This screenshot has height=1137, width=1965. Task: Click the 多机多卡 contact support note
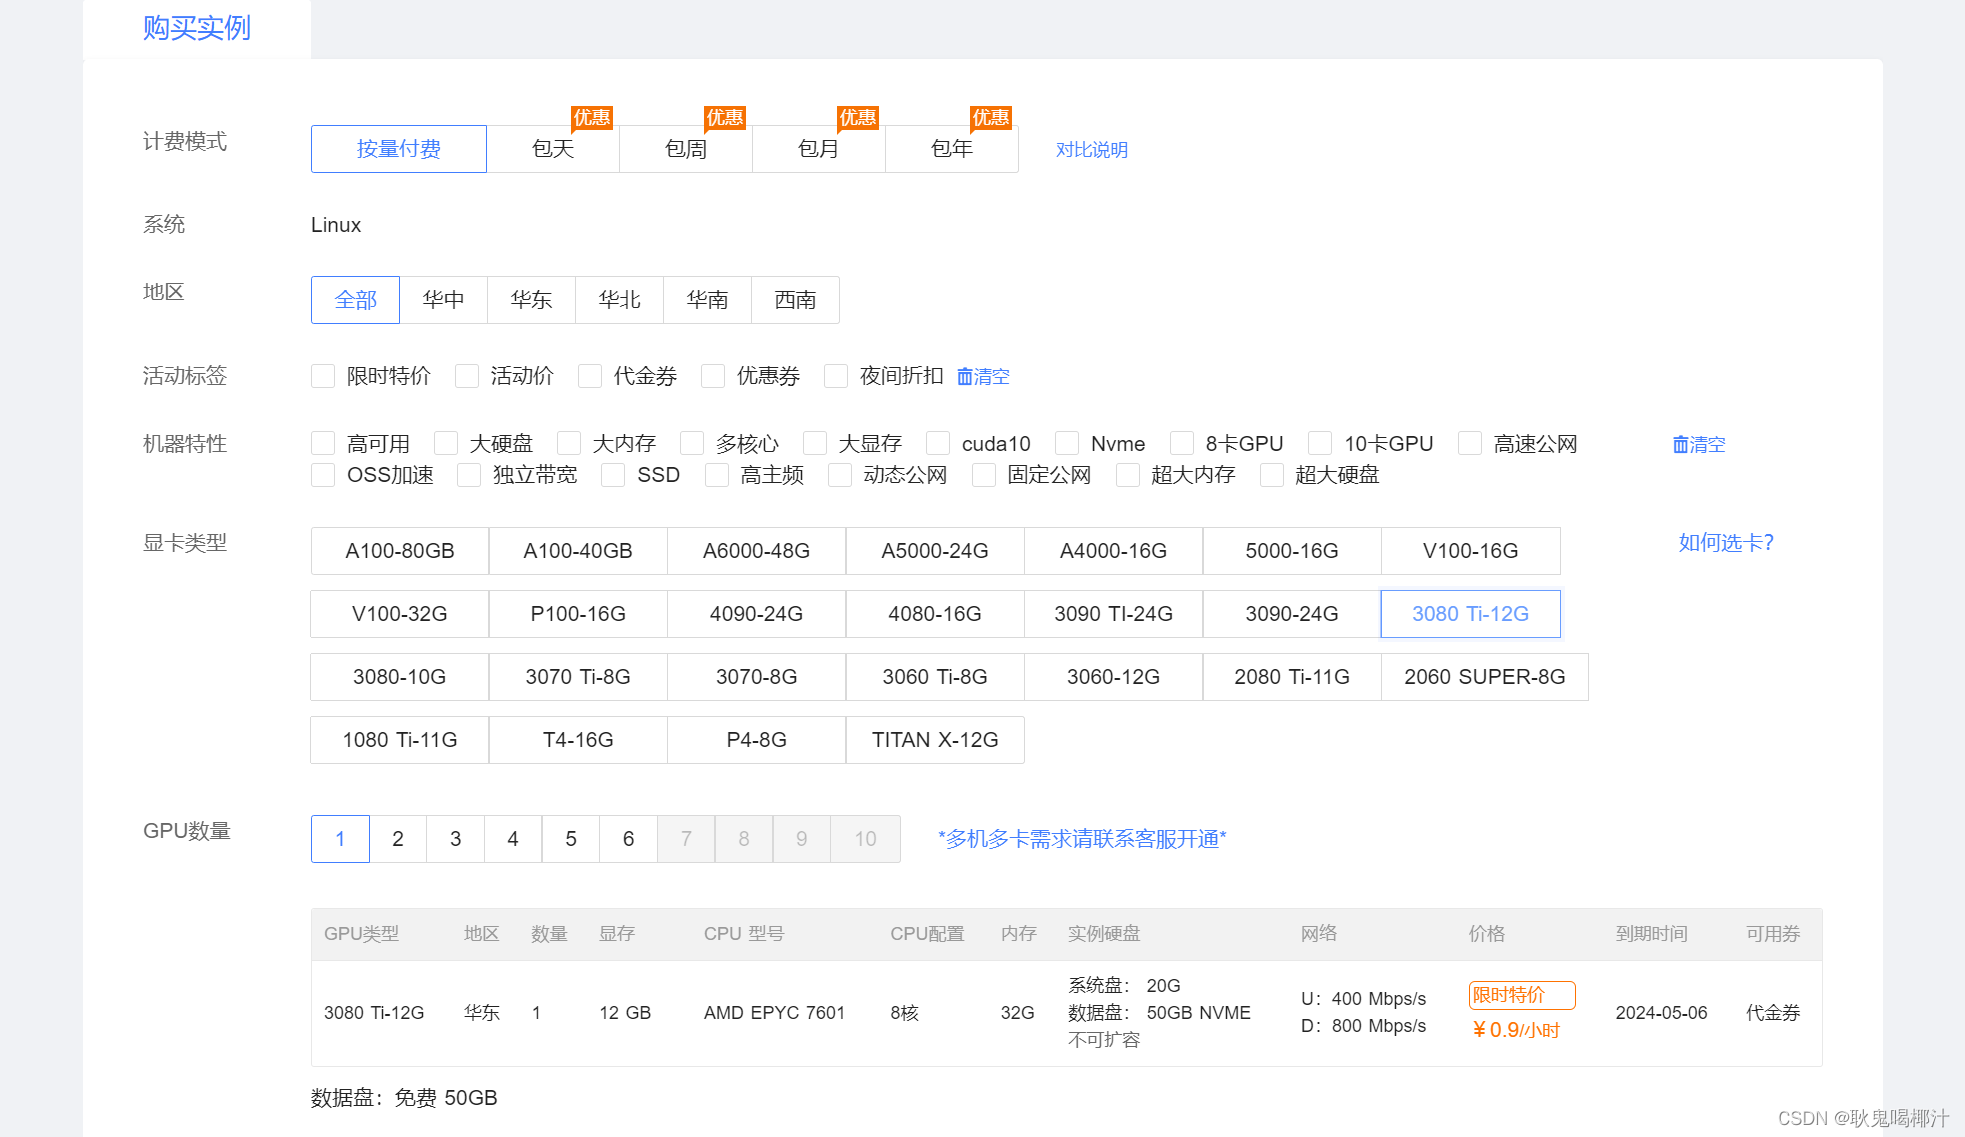(1082, 839)
